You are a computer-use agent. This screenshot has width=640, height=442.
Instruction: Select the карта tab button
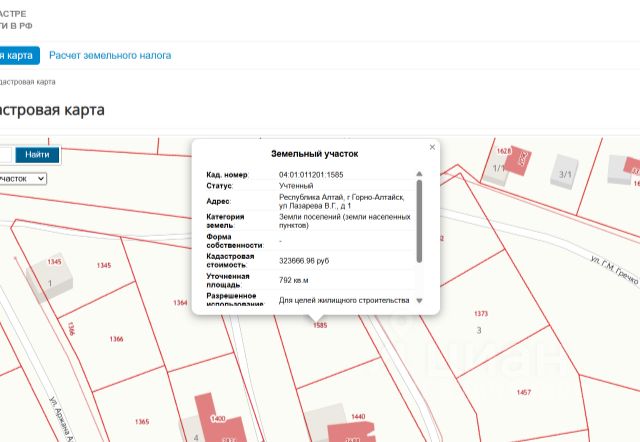pyautogui.click(x=18, y=56)
